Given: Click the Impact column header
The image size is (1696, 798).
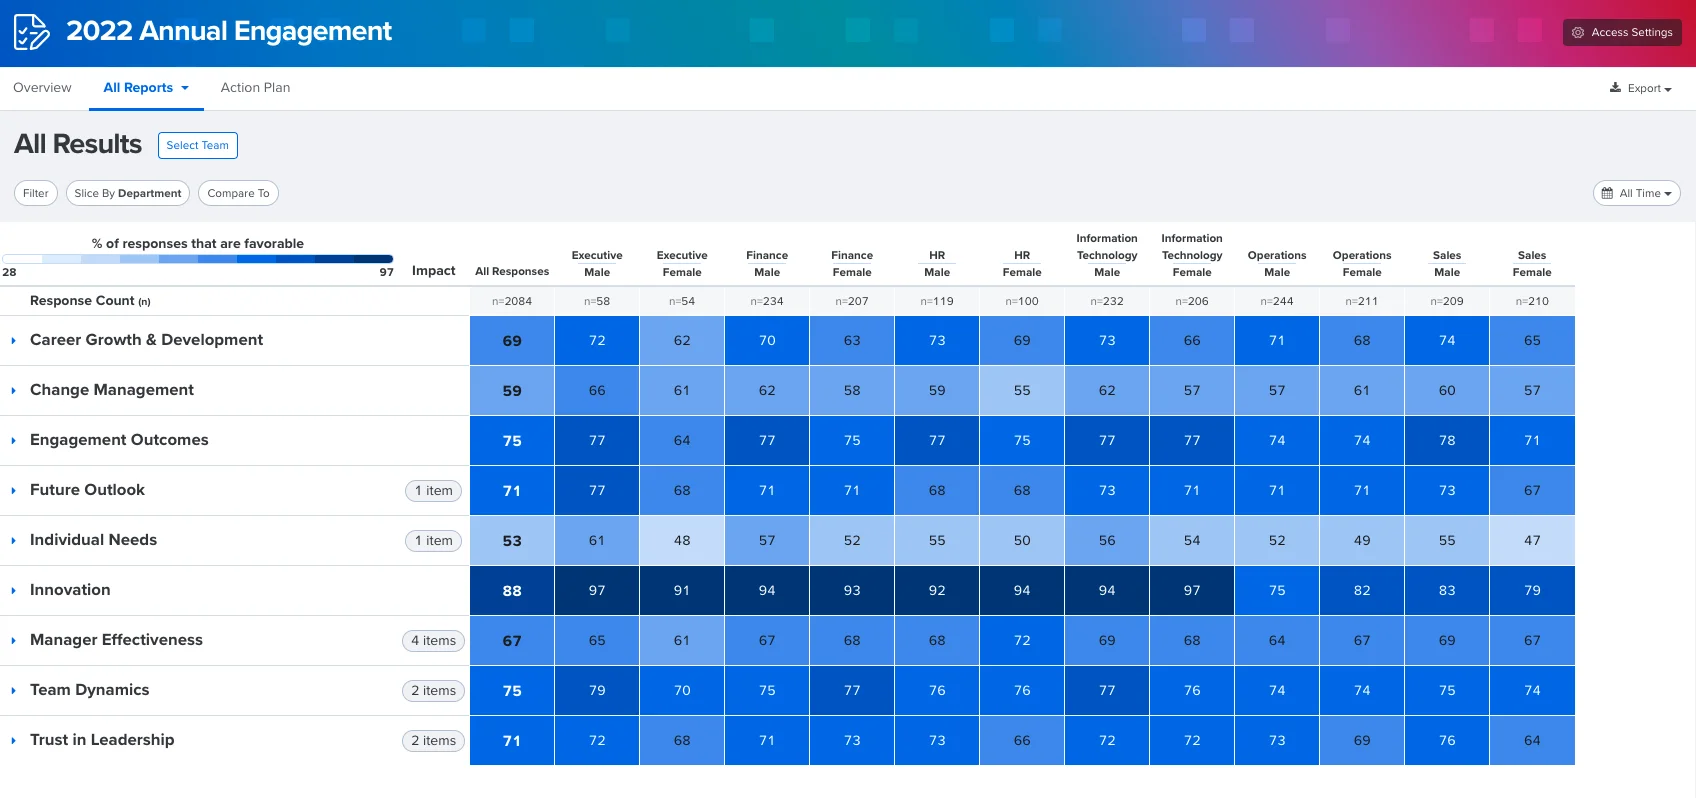Looking at the screenshot, I should tap(433, 271).
